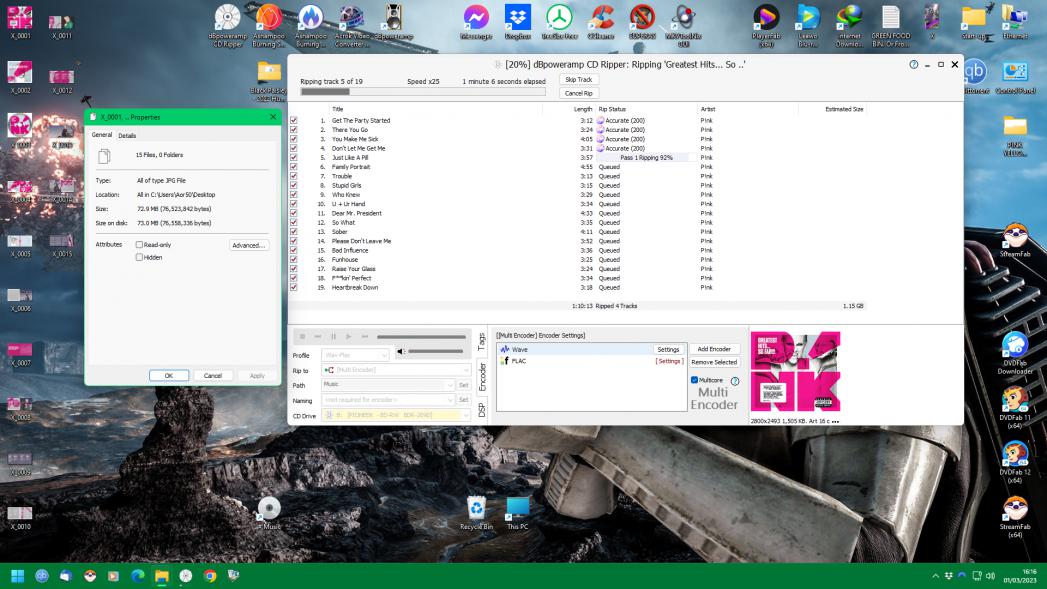This screenshot has width=1047, height=589.
Task: Uncheck track 1 Get The Party Started
Action: 294,120
